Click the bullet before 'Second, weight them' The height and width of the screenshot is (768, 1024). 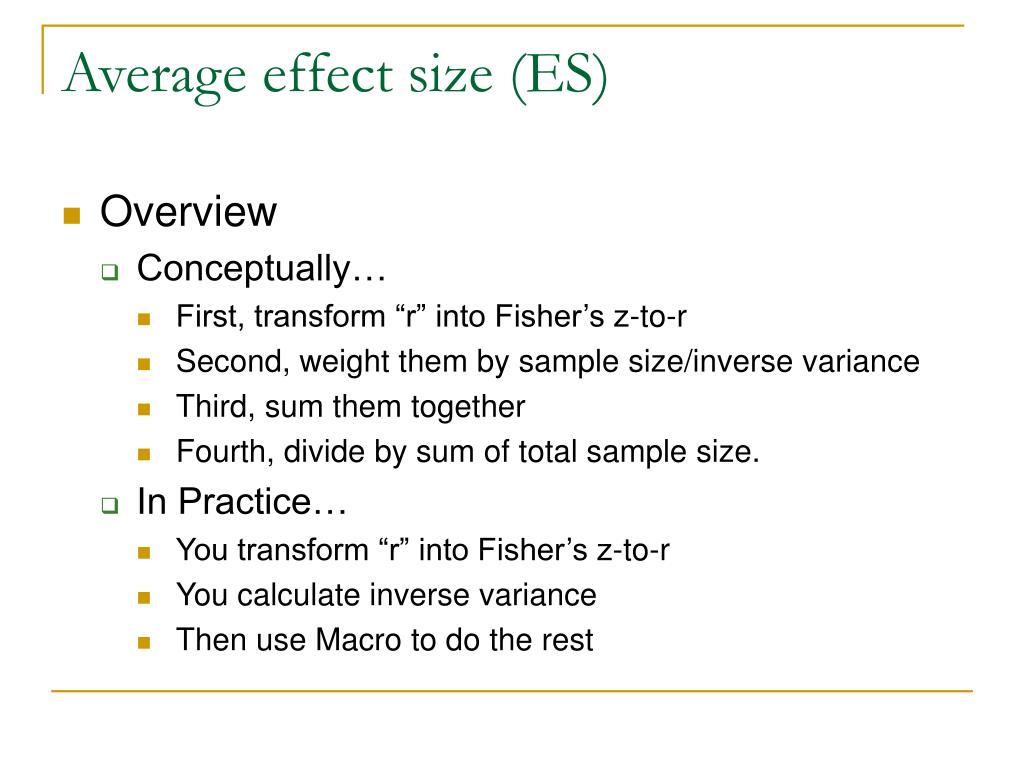click(x=144, y=364)
